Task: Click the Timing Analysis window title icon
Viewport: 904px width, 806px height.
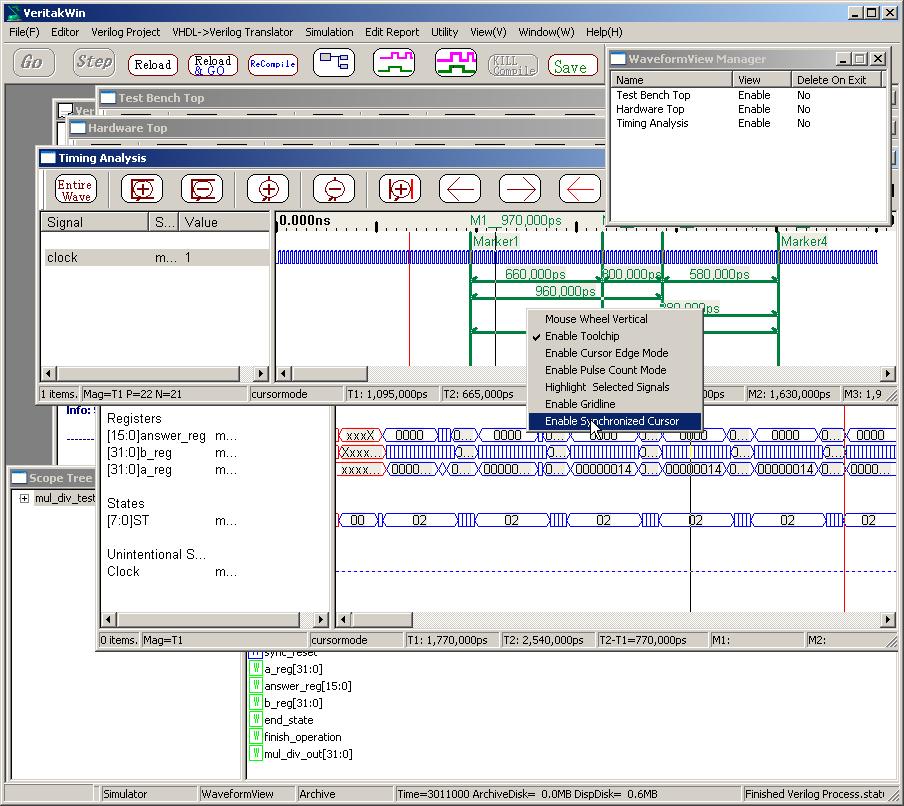Action: 48,157
